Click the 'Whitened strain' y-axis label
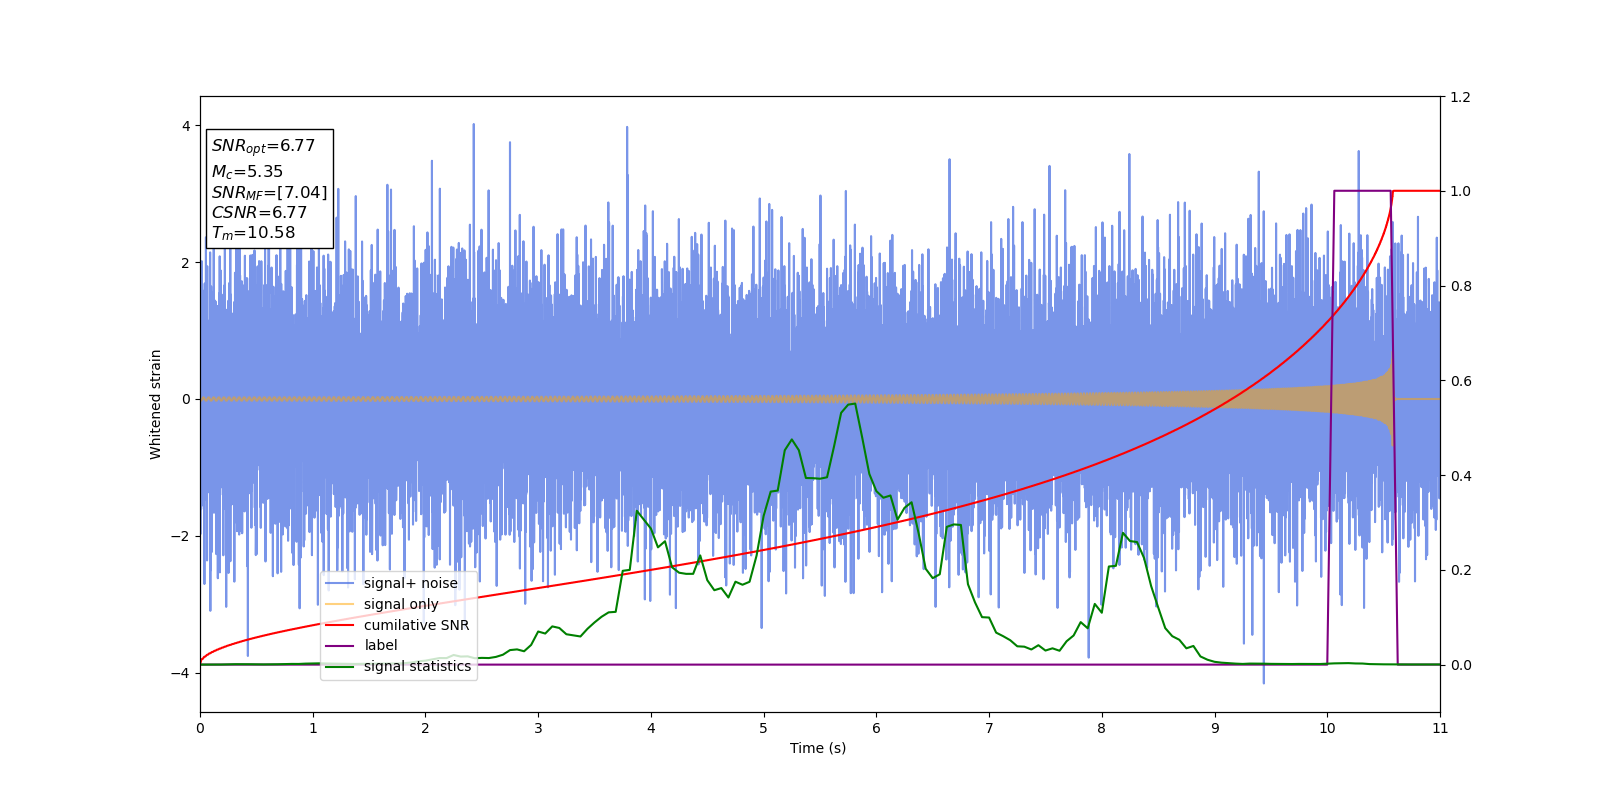Viewport: 1600px width, 800px height. [156, 404]
